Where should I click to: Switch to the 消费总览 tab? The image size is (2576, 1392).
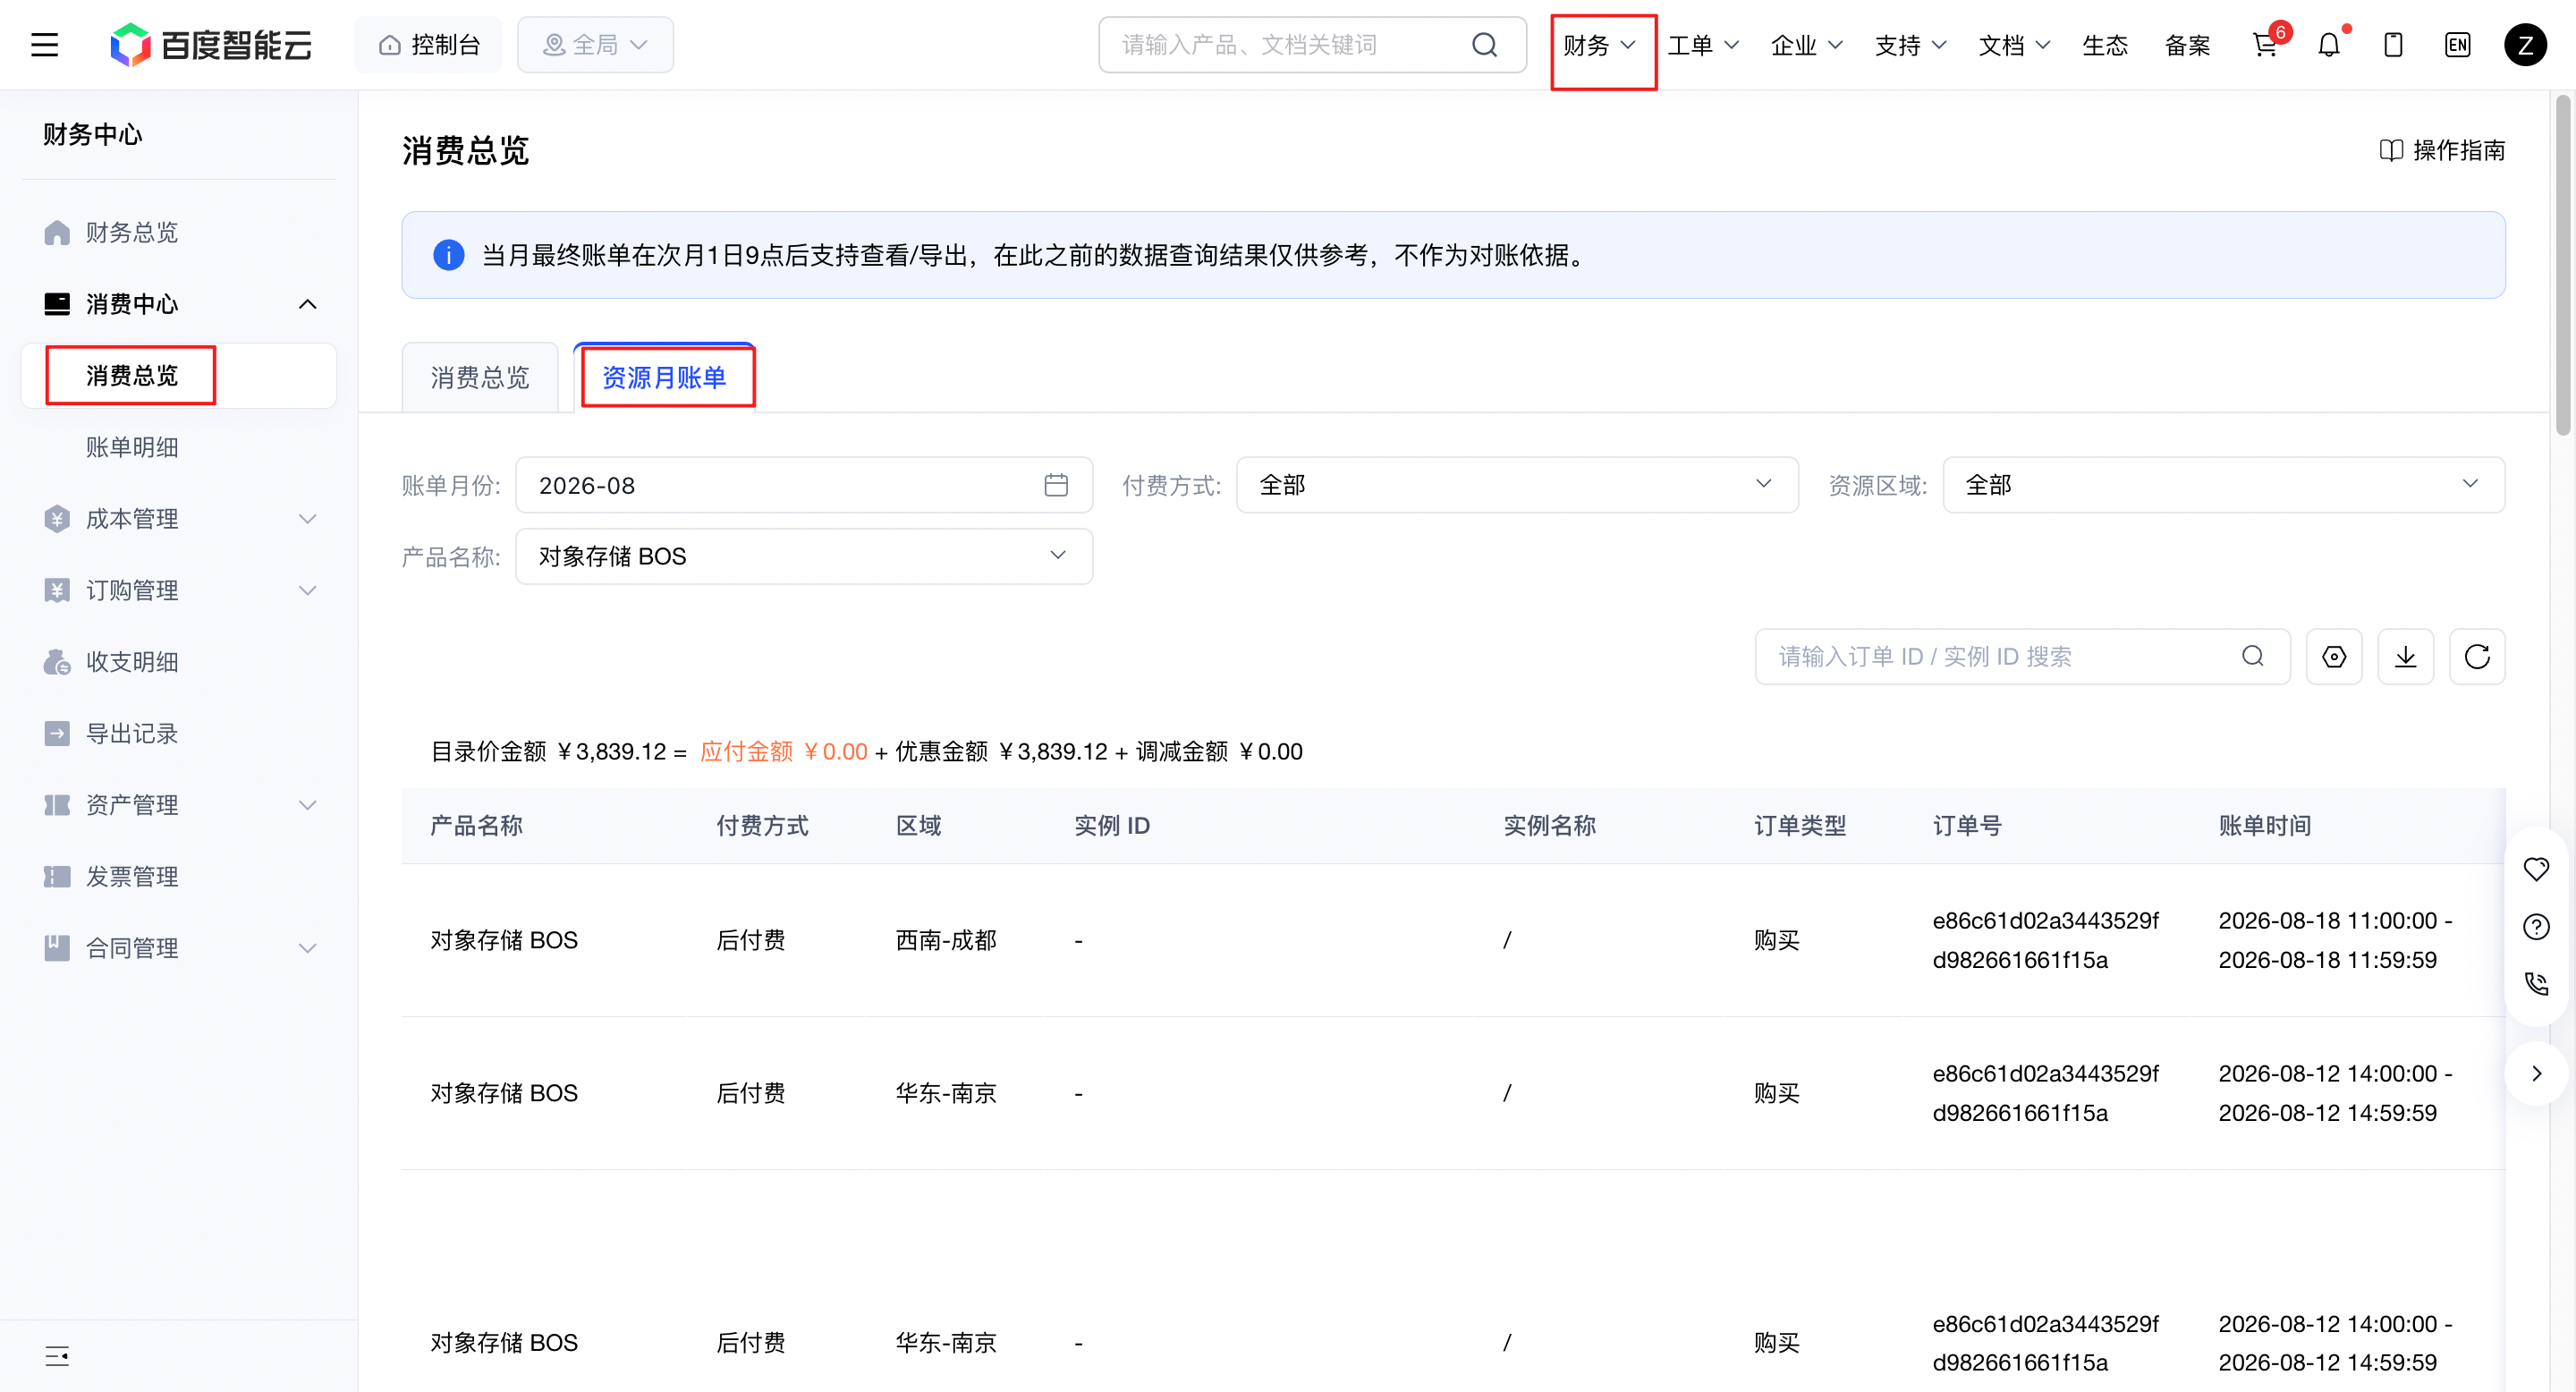click(x=479, y=377)
